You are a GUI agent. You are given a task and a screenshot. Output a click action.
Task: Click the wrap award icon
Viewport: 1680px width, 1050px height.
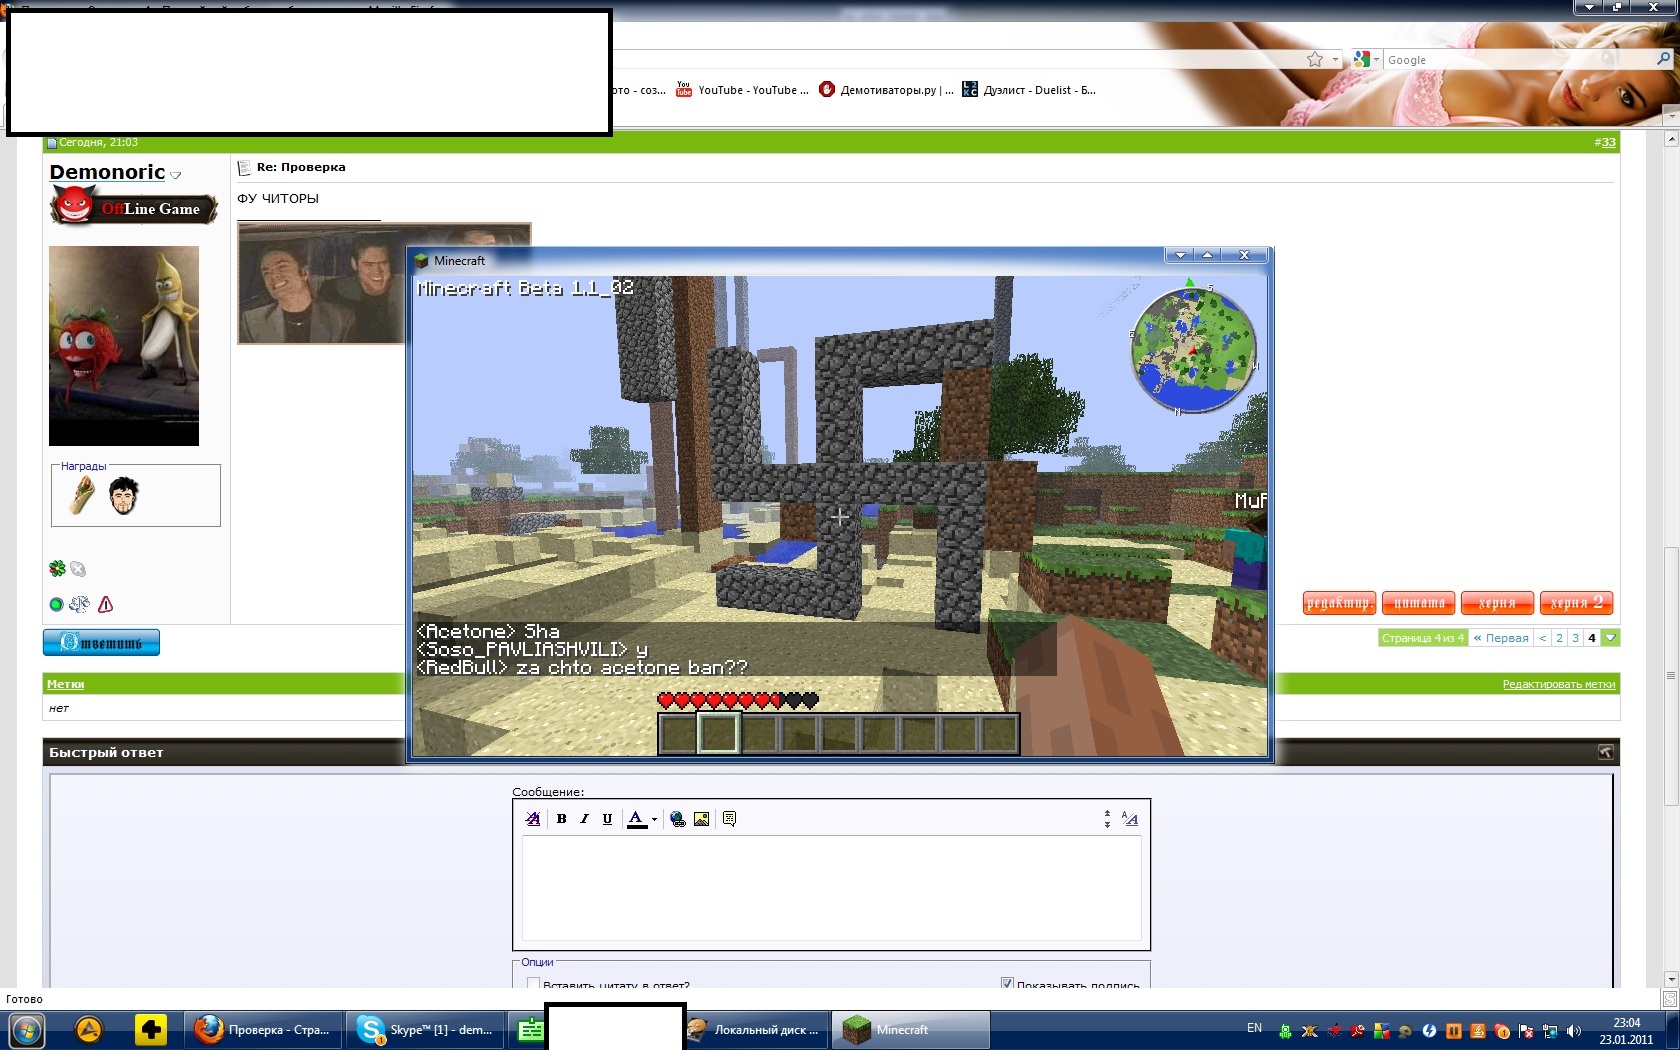point(83,496)
